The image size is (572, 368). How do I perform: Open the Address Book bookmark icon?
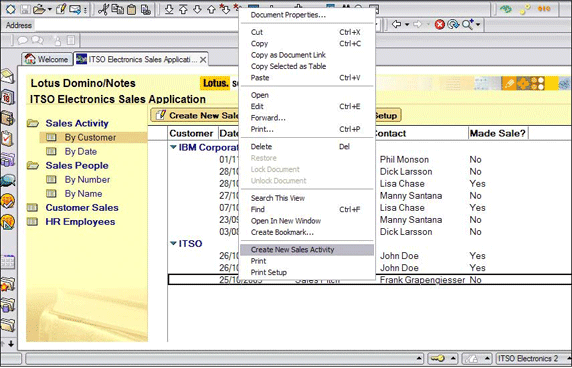(8, 118)
